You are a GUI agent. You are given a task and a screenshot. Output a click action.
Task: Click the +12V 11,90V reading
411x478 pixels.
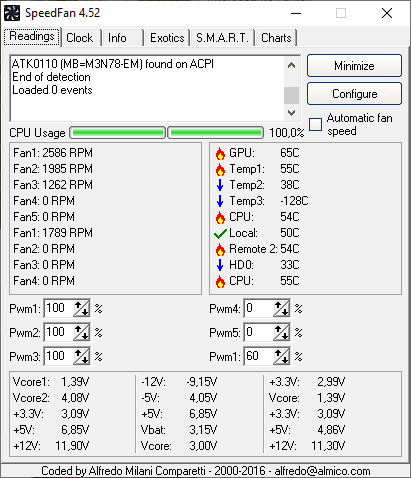tap(51, 446)
